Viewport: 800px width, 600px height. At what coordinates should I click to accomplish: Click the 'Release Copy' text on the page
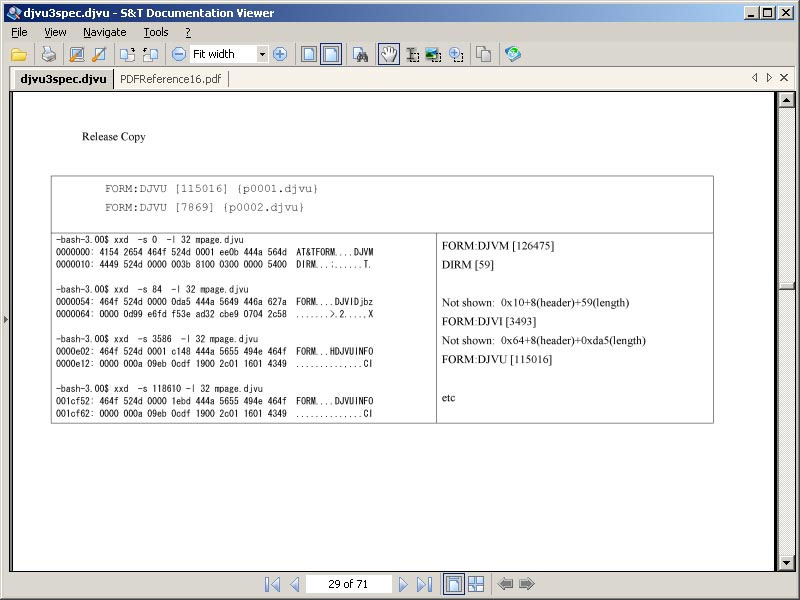(114, 137)
